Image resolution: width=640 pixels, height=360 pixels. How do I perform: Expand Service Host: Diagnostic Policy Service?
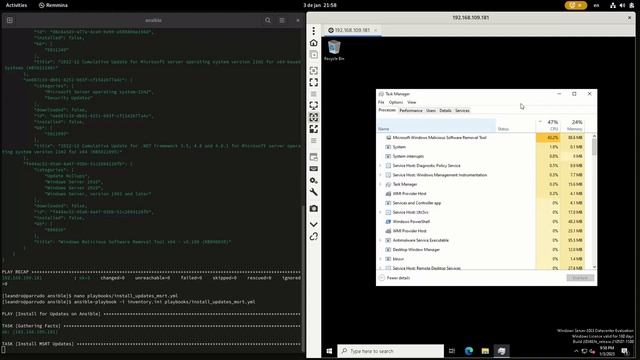[380, 166]
